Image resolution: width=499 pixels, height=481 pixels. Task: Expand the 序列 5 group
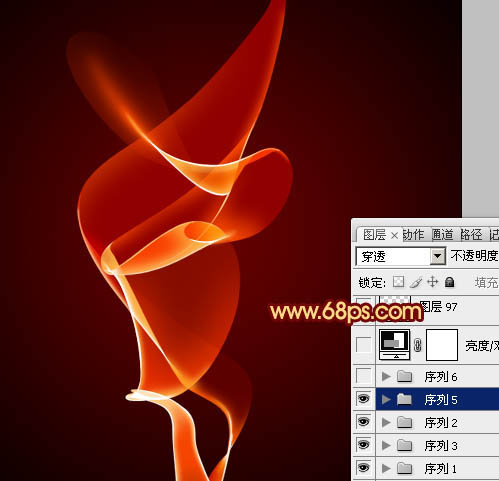[x=386, y=399]
